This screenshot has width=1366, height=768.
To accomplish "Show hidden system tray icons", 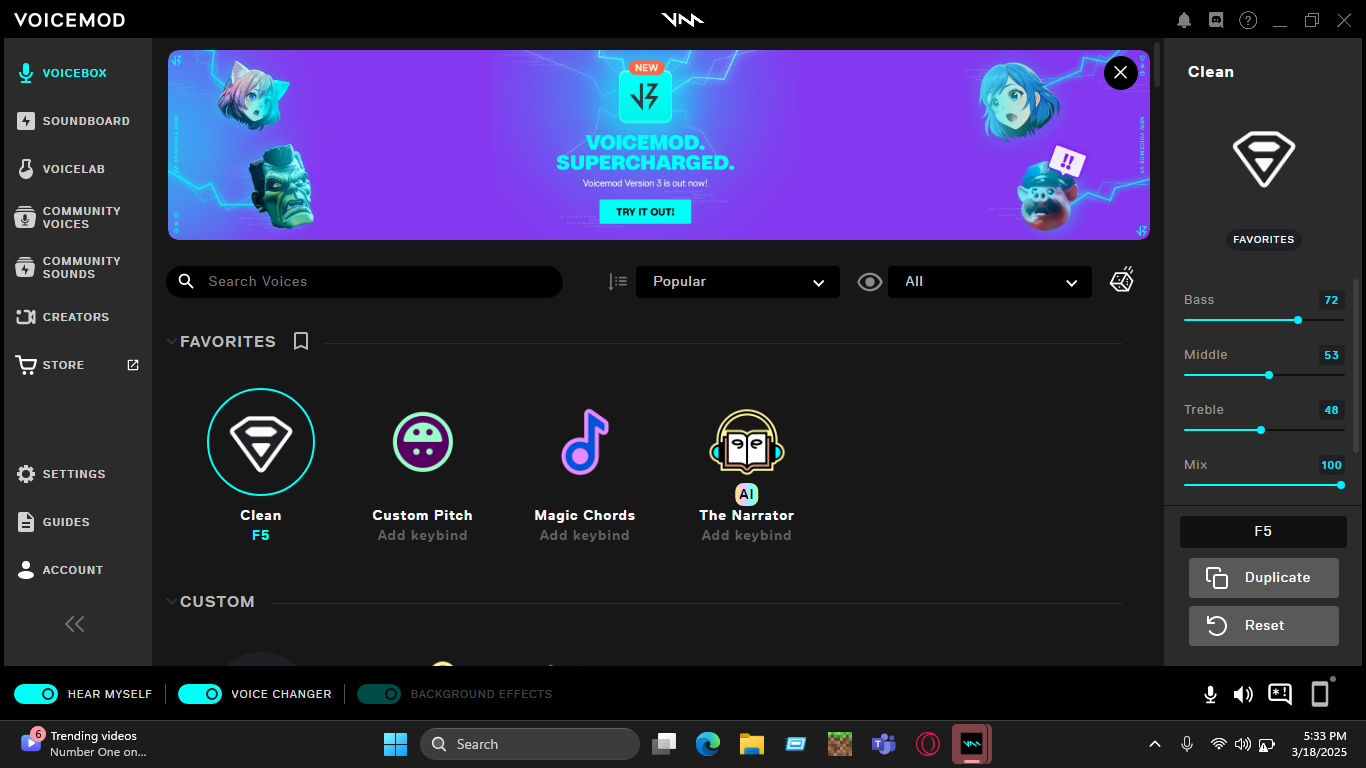I will [1155, 744].
